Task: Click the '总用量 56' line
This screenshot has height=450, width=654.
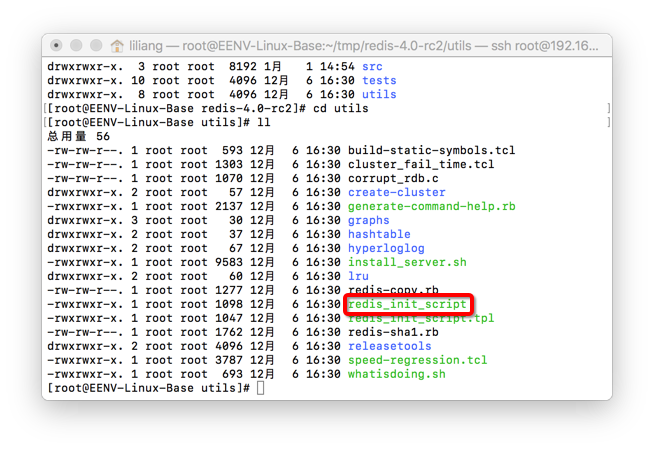Action: [x=78, y=136]
